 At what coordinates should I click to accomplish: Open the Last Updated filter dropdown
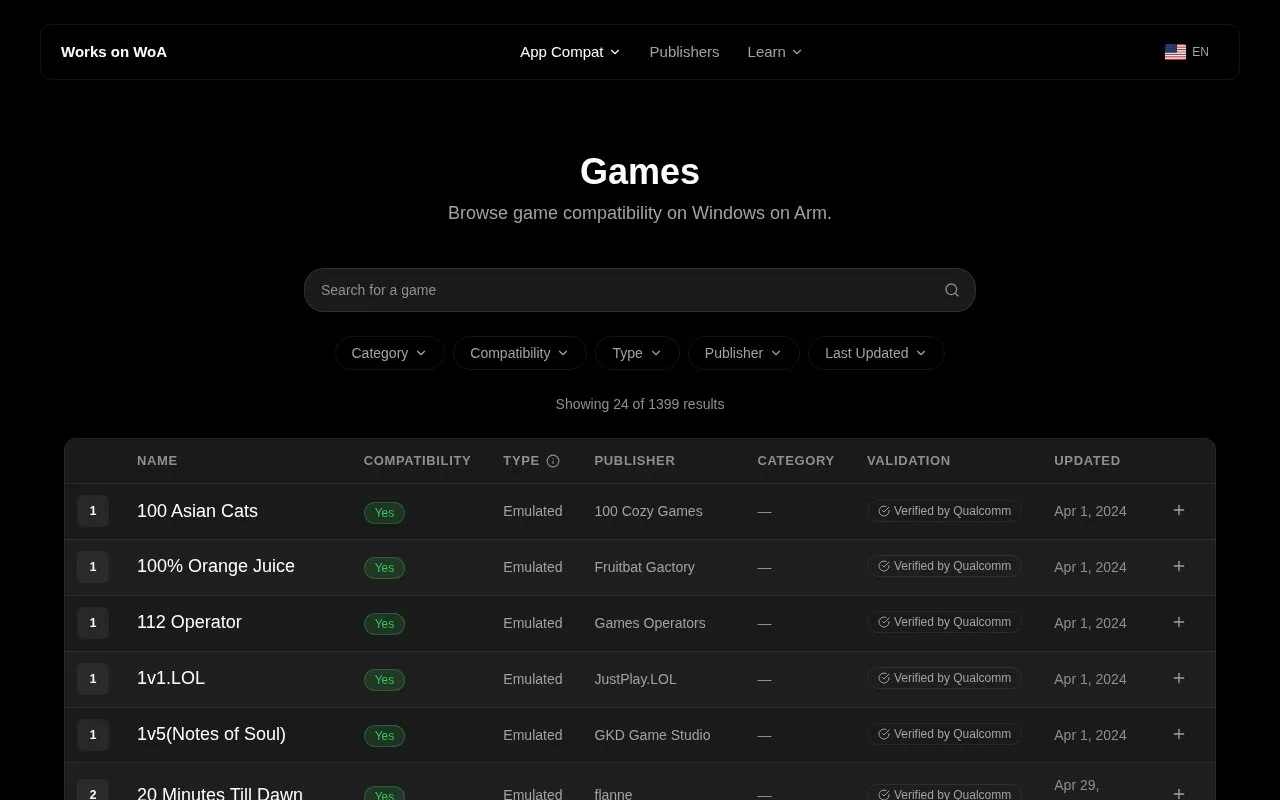click(876, 353)
